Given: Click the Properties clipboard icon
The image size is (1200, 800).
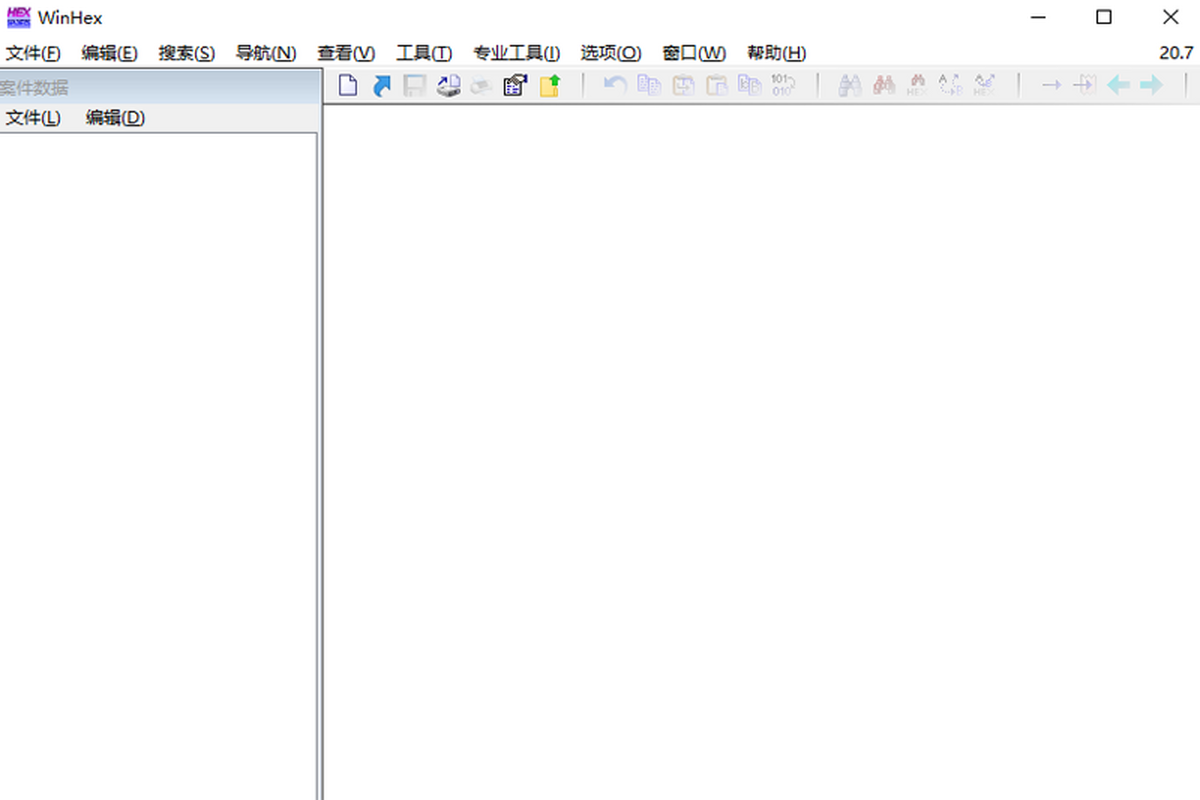Looking at the screenshot, I should coord(515,86).
